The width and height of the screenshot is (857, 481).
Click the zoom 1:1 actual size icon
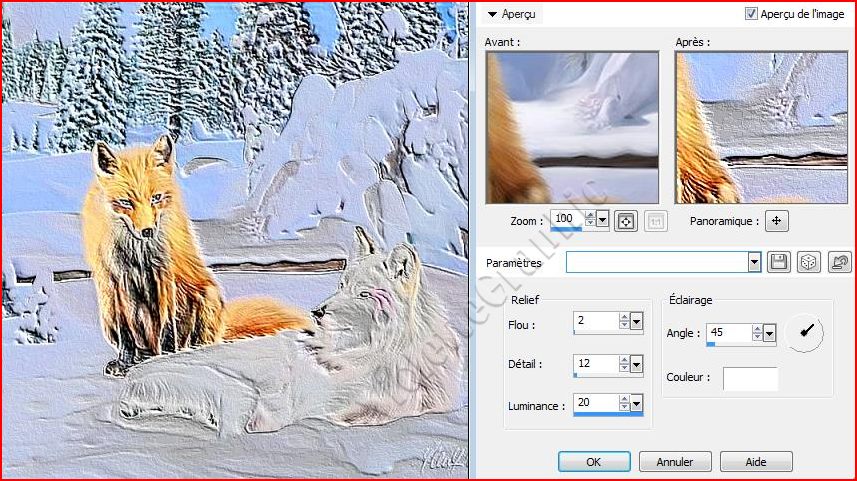655,220
